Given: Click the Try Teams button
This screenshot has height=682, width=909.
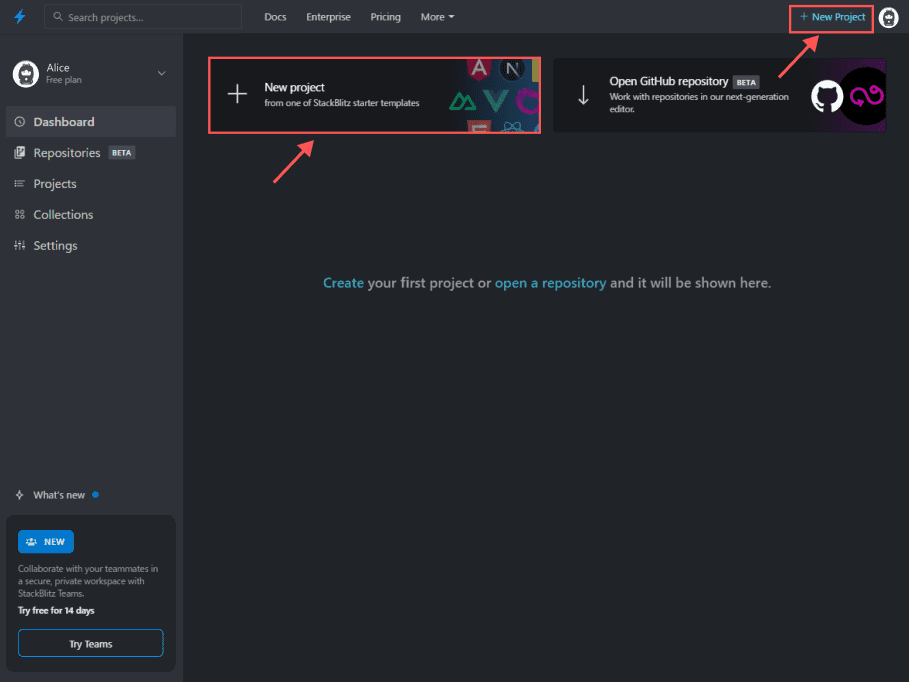Looking at the screenshot, I should coord(90,643).
